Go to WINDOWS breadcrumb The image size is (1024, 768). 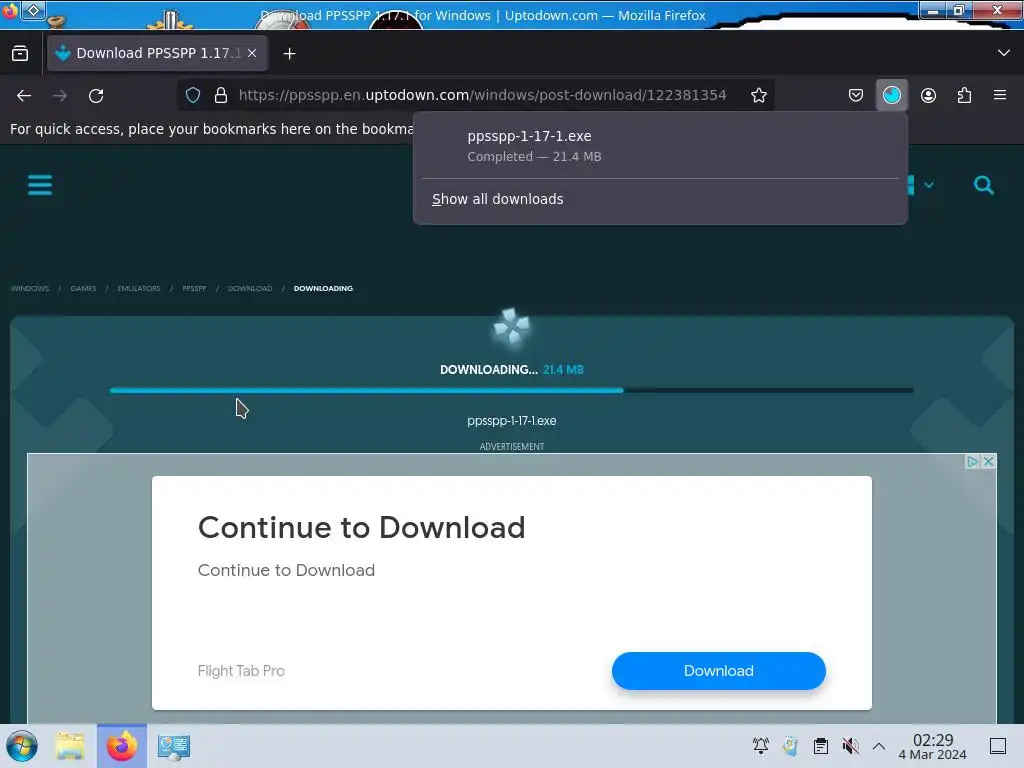tap(29, 288)
